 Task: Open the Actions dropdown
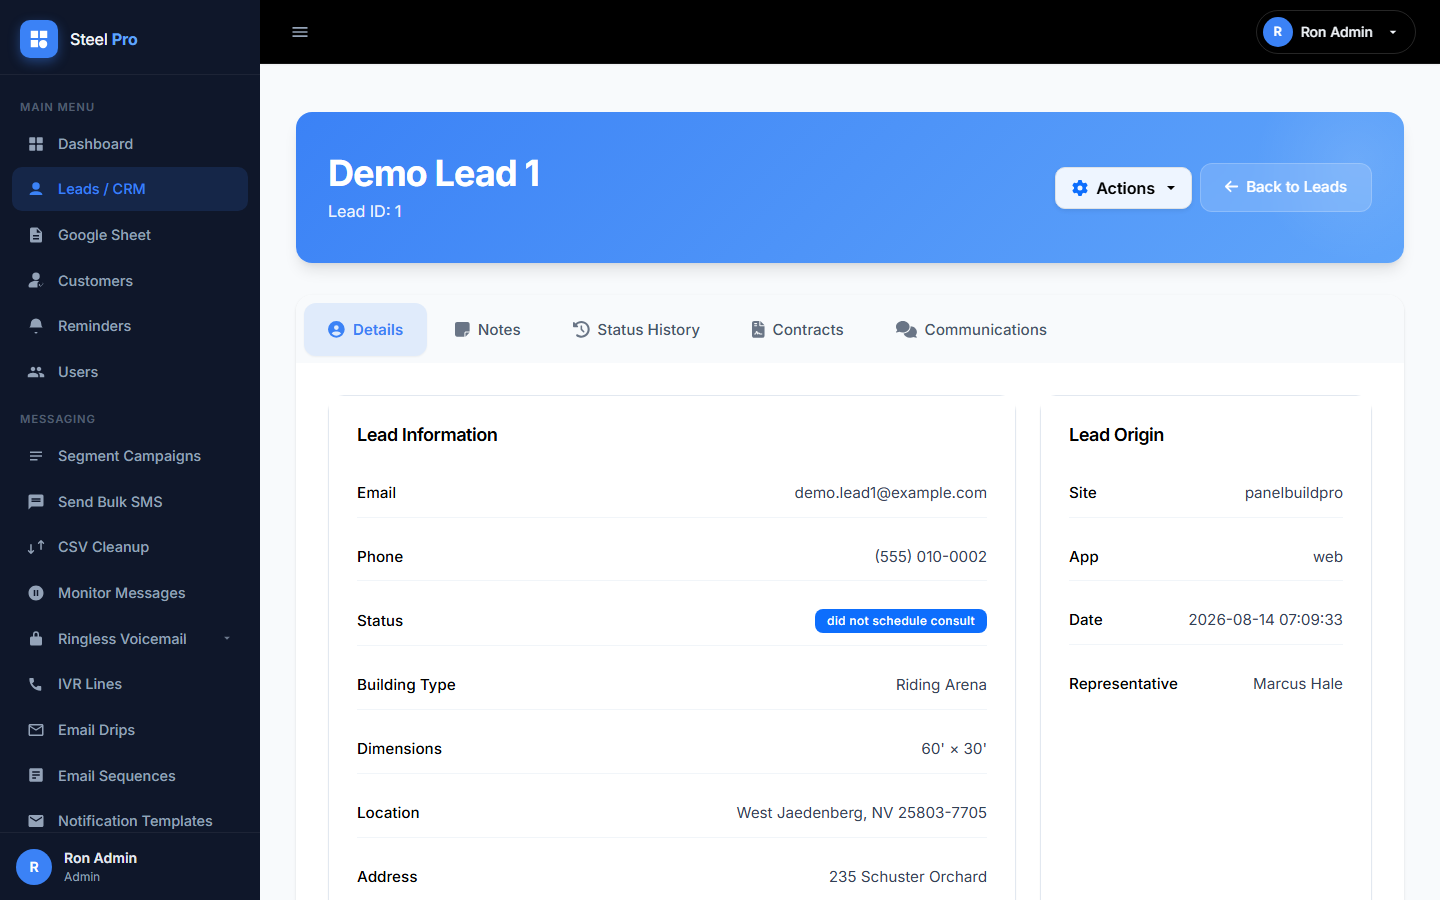point(1123,188)
